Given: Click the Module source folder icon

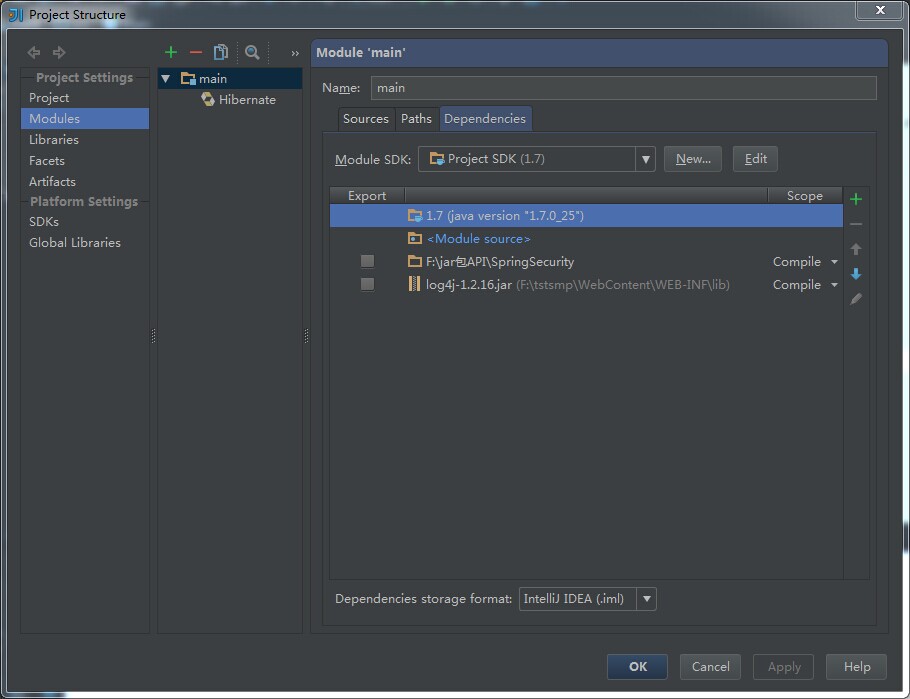Looking at the screenshot, I should click(x=414, y=238).
